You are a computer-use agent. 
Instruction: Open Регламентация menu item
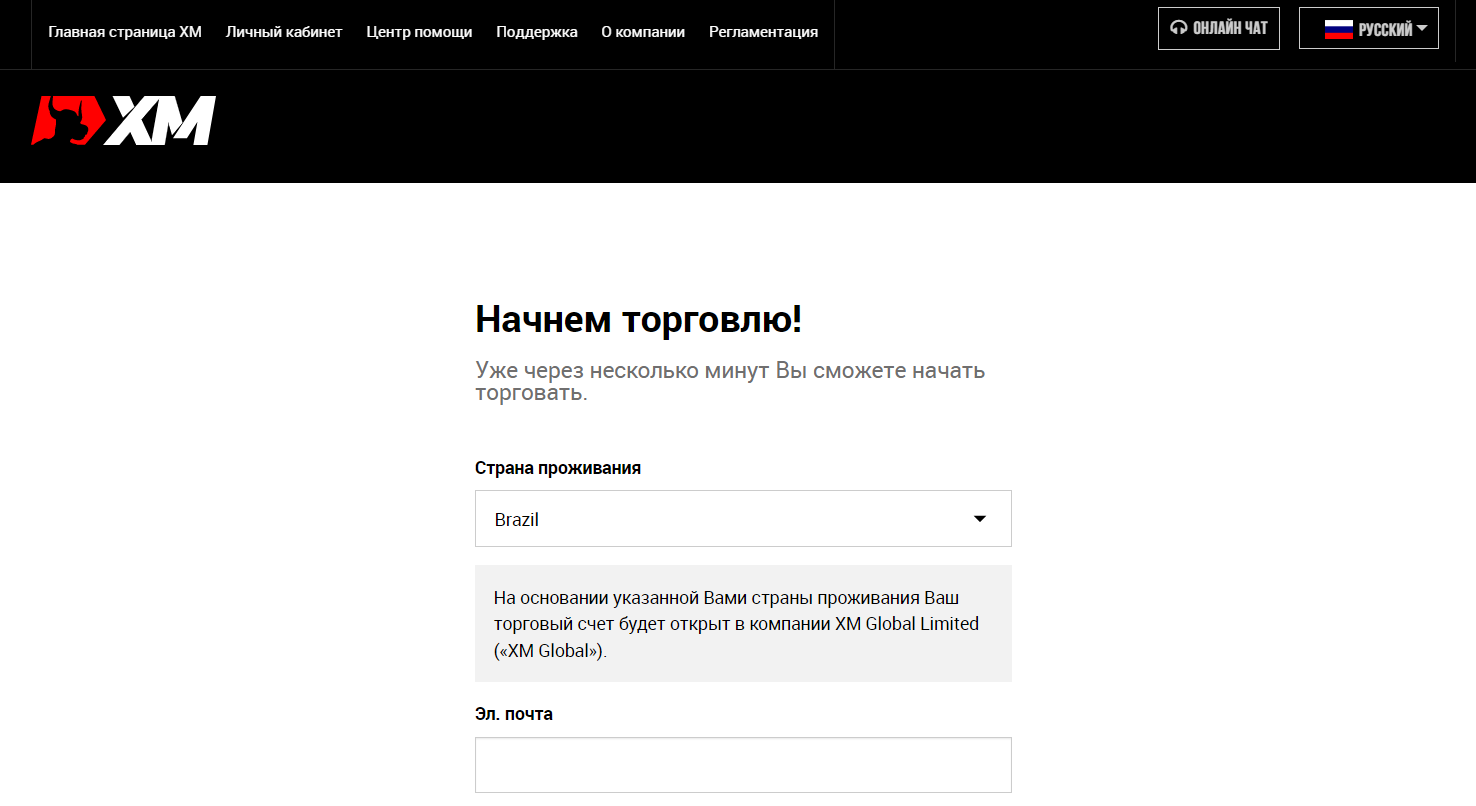[763, 32]
